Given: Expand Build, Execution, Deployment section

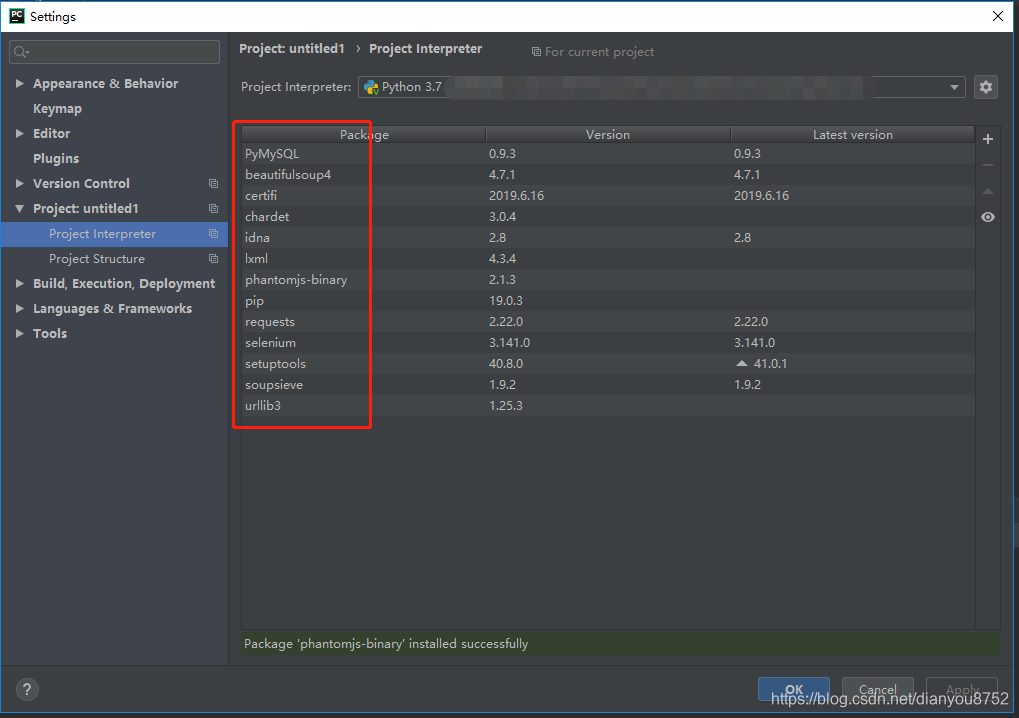Looking at the screenshot, I should coord(19,283).
